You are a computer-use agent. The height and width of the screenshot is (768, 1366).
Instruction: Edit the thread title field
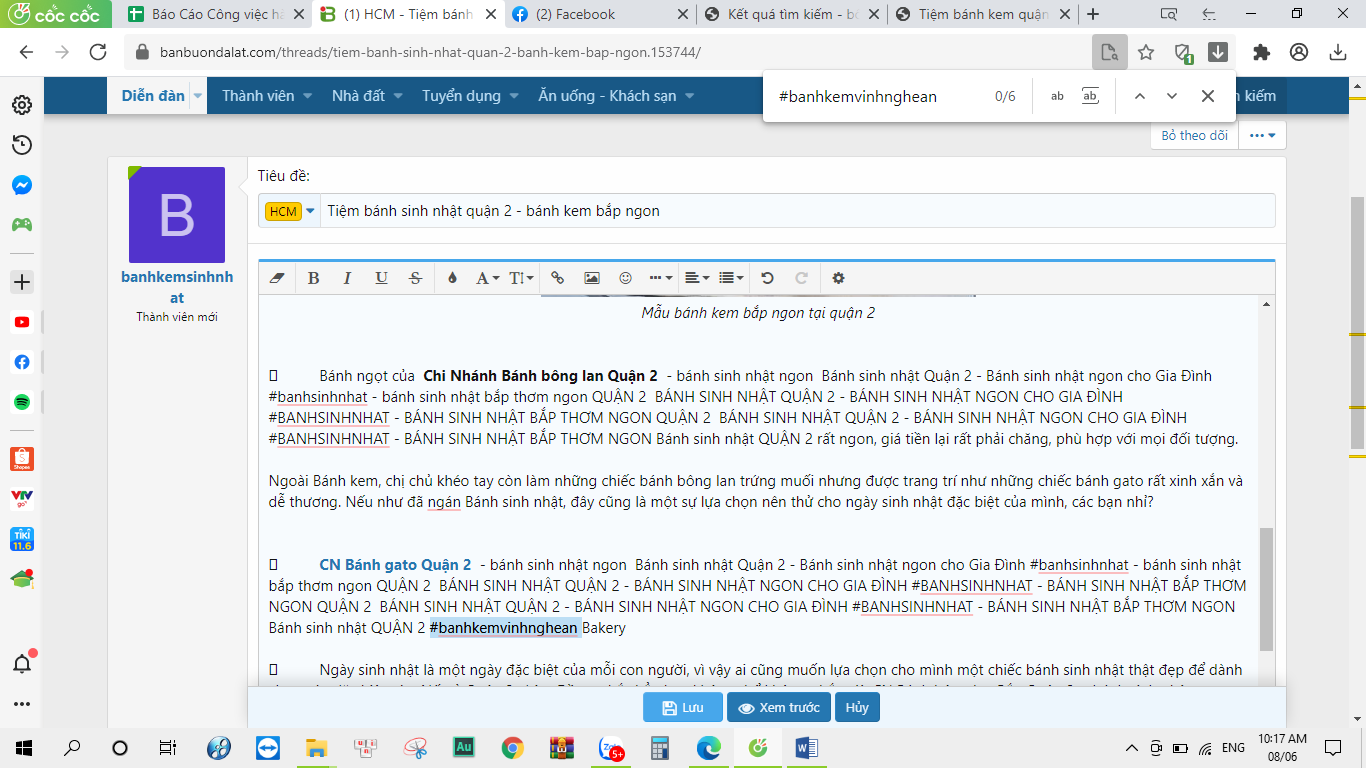pos(797,211)
